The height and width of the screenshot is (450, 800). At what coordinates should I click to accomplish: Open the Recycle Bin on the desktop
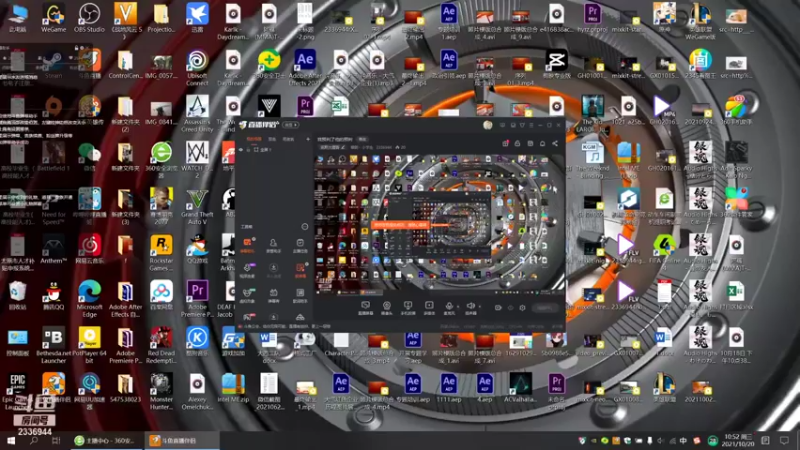pos(18,296)
